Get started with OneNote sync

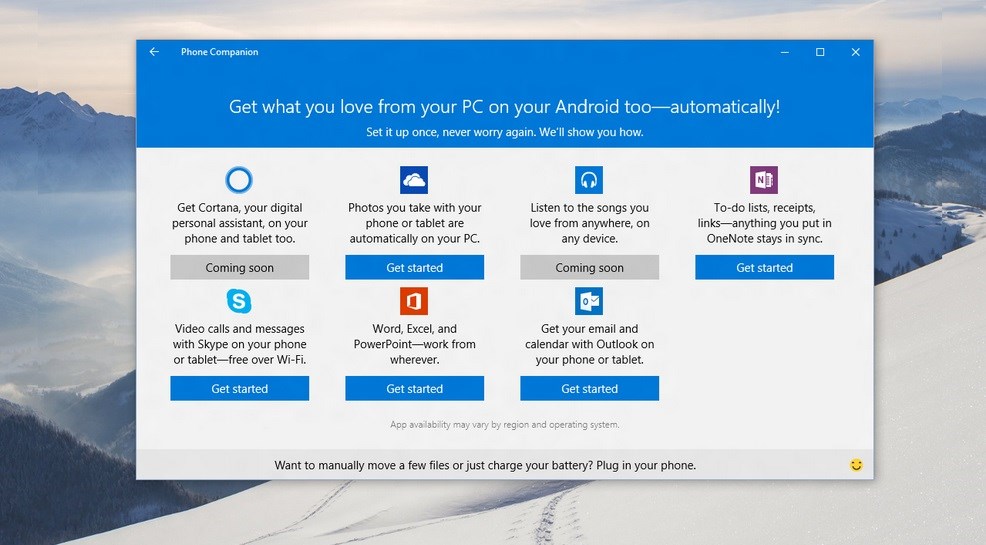[765, 267]
